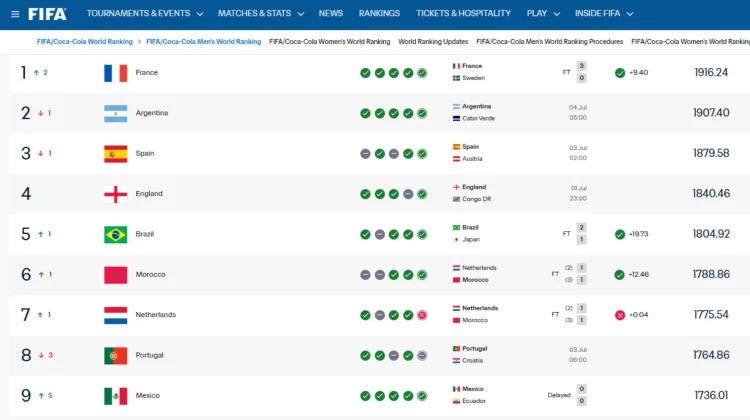
Task: Click the FIFA logo
Action: pyautogui.click(x=47, y=14)
